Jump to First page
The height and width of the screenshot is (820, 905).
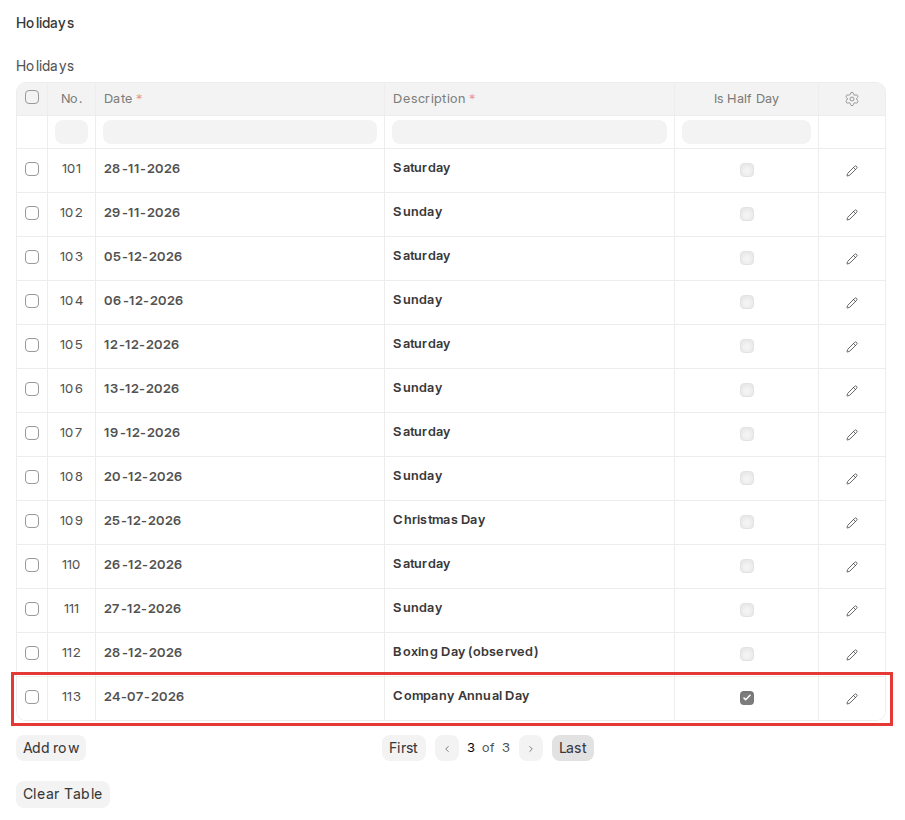point(403,748)
